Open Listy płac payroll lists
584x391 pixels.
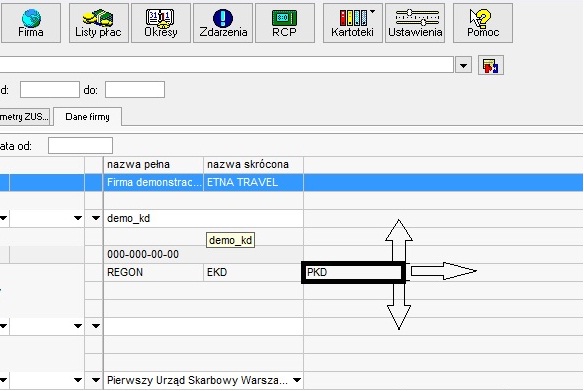click(x=99, y=23)
